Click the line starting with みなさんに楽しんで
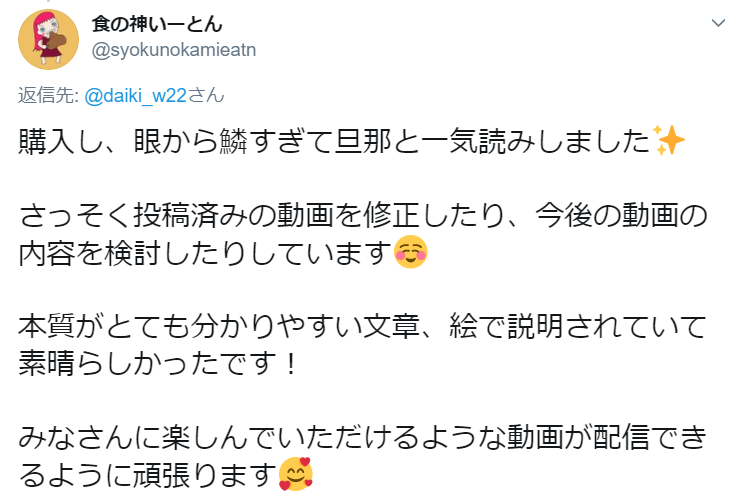The image size is (742, 496). coord(362,437)
